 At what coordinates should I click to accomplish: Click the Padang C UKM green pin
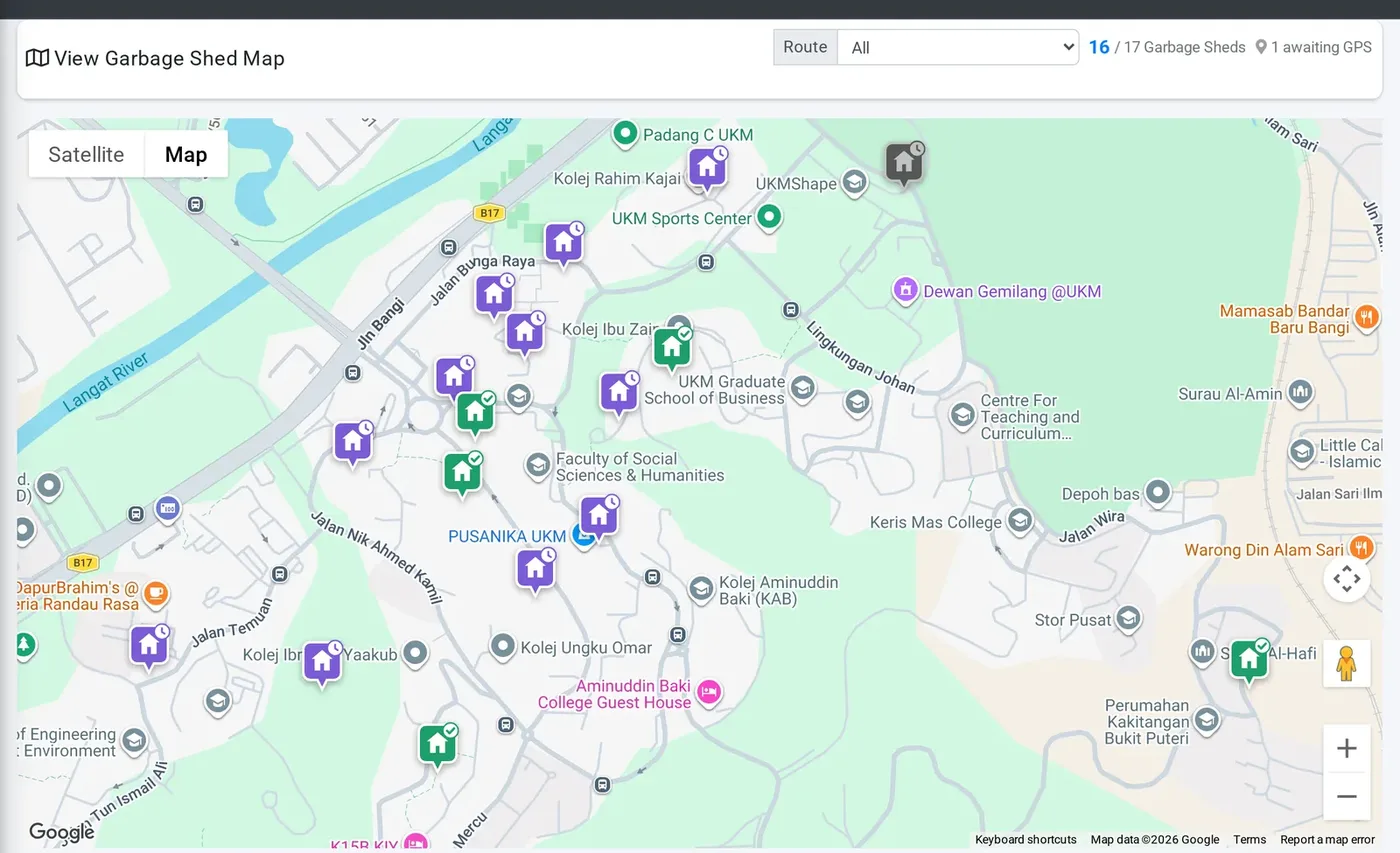coord(626,133)
